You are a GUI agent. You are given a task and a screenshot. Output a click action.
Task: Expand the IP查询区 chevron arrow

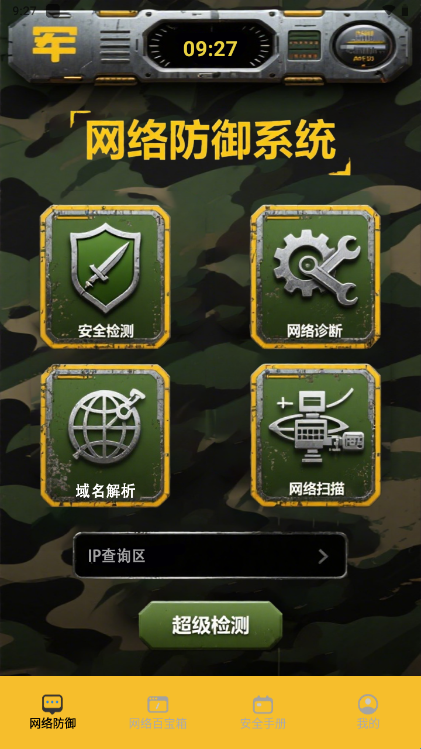tap(324, 556)
